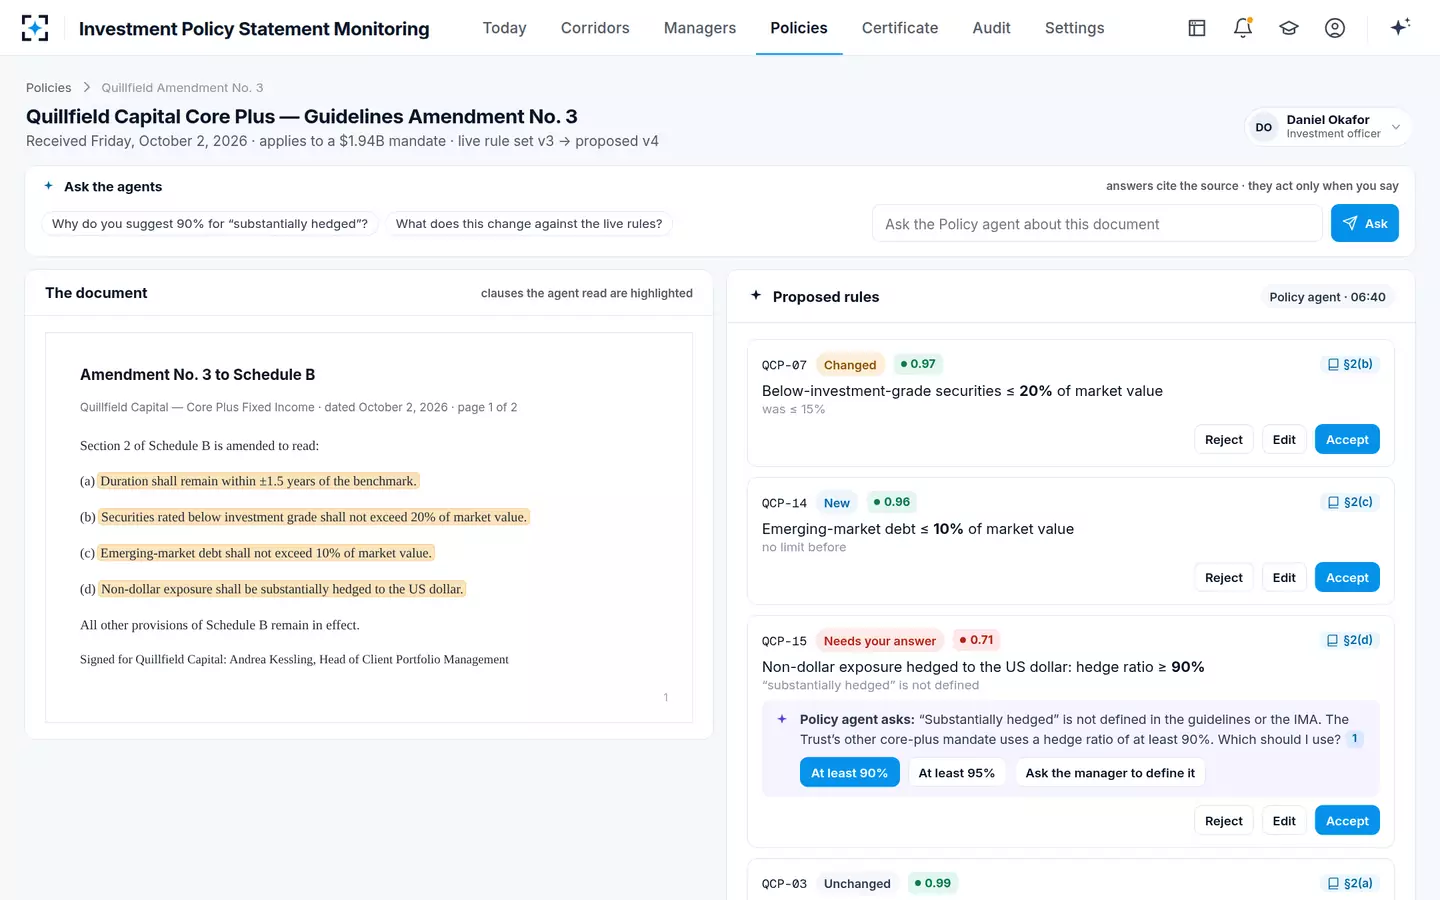Edit rule QCP-14
The image size is (1440, 900).
click(1284, 577)
